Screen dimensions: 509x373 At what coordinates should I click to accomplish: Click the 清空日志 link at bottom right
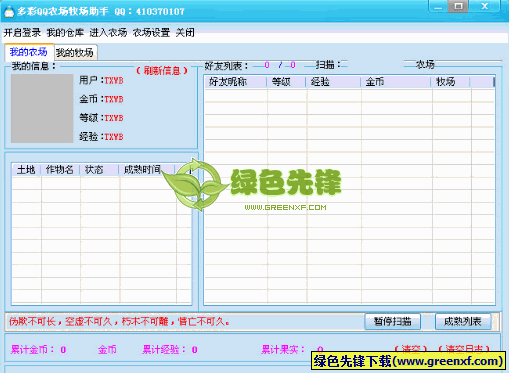pyautogui.click(x=464, y=349)
